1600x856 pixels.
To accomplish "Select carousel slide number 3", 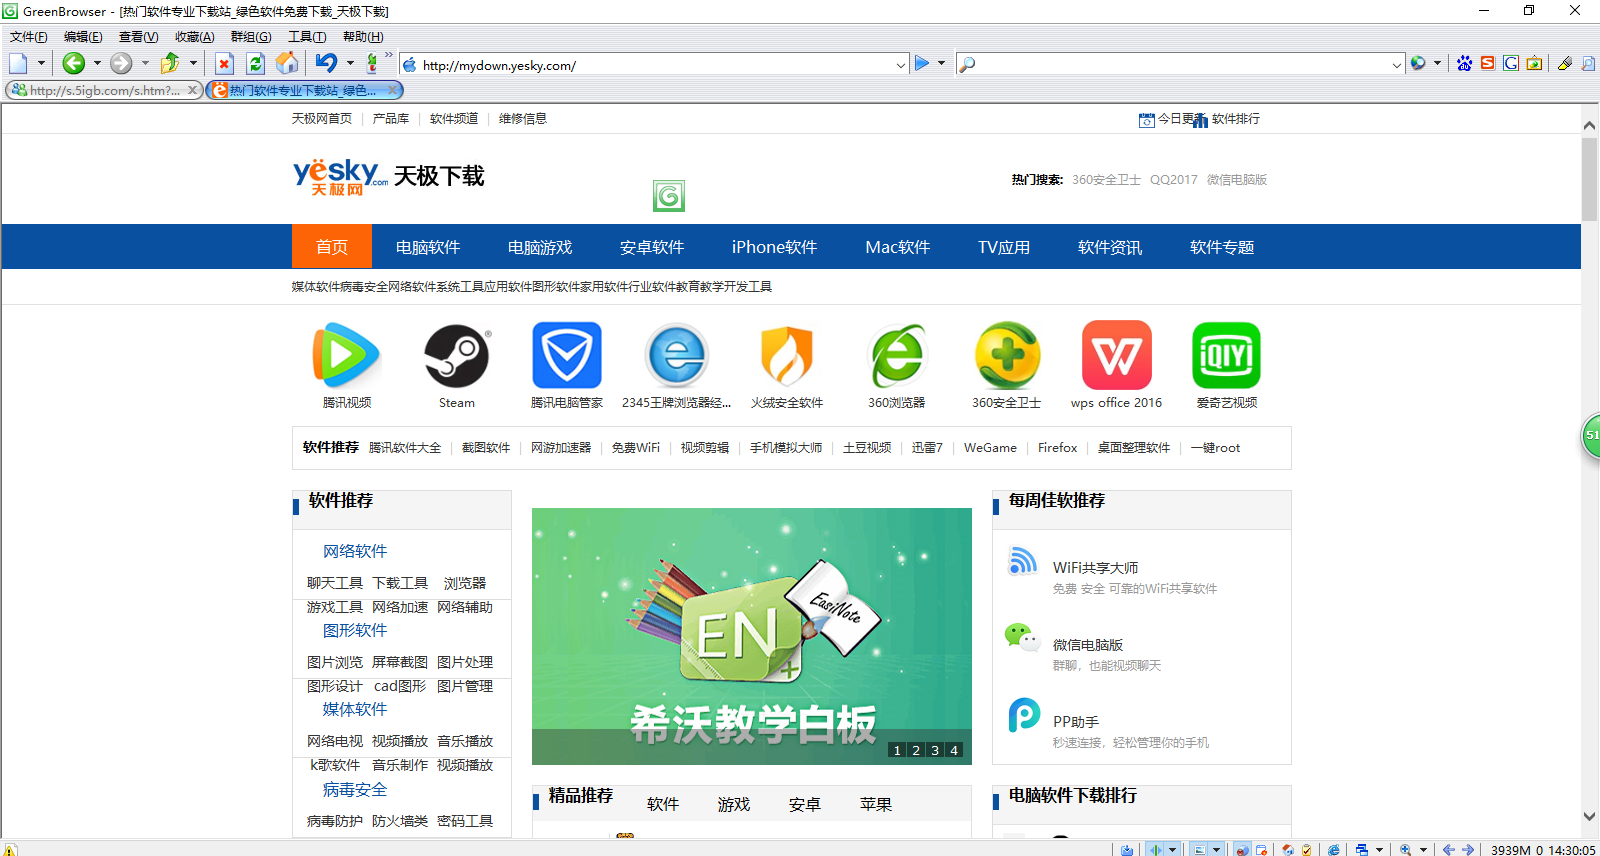I will pos(935,750).
